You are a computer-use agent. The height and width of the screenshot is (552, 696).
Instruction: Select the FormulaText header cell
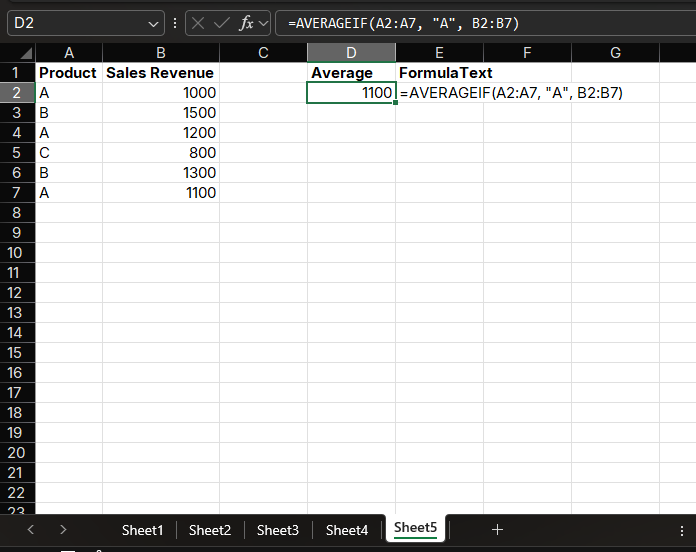point(439,73)
